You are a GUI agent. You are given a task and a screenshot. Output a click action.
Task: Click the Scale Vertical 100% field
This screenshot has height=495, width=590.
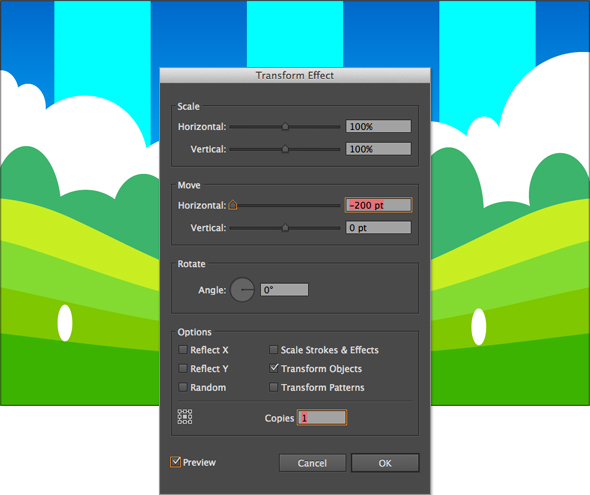click(x=379, y=149)
